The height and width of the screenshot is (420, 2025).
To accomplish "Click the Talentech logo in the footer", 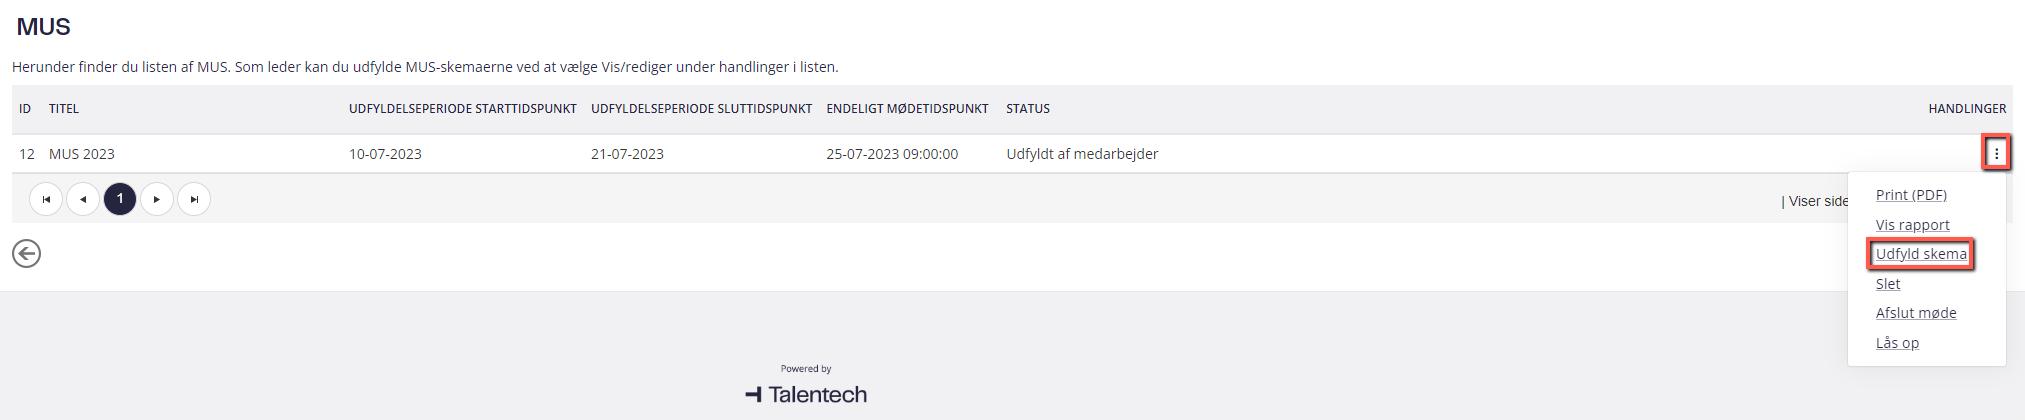I will (x=806, y=394).
